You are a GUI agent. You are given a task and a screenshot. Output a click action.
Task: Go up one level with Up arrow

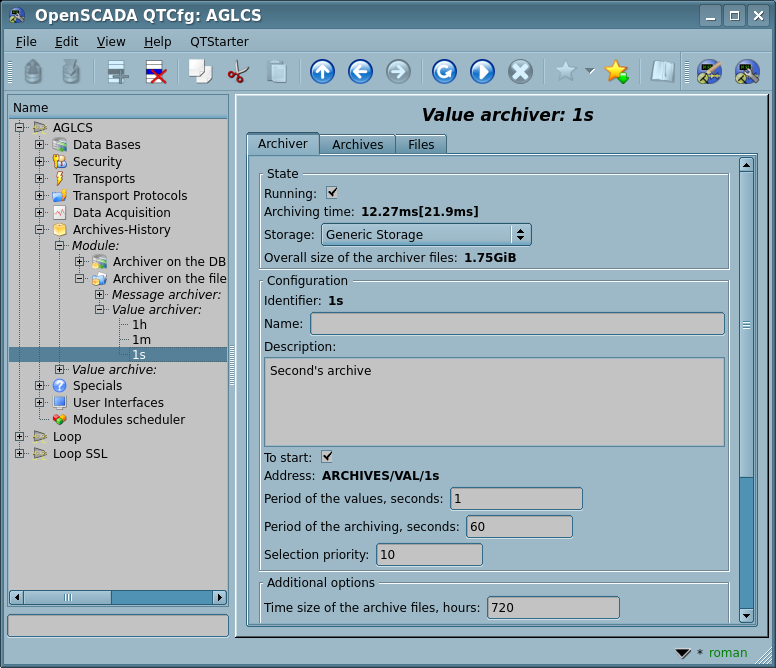[x=322, y=71]
